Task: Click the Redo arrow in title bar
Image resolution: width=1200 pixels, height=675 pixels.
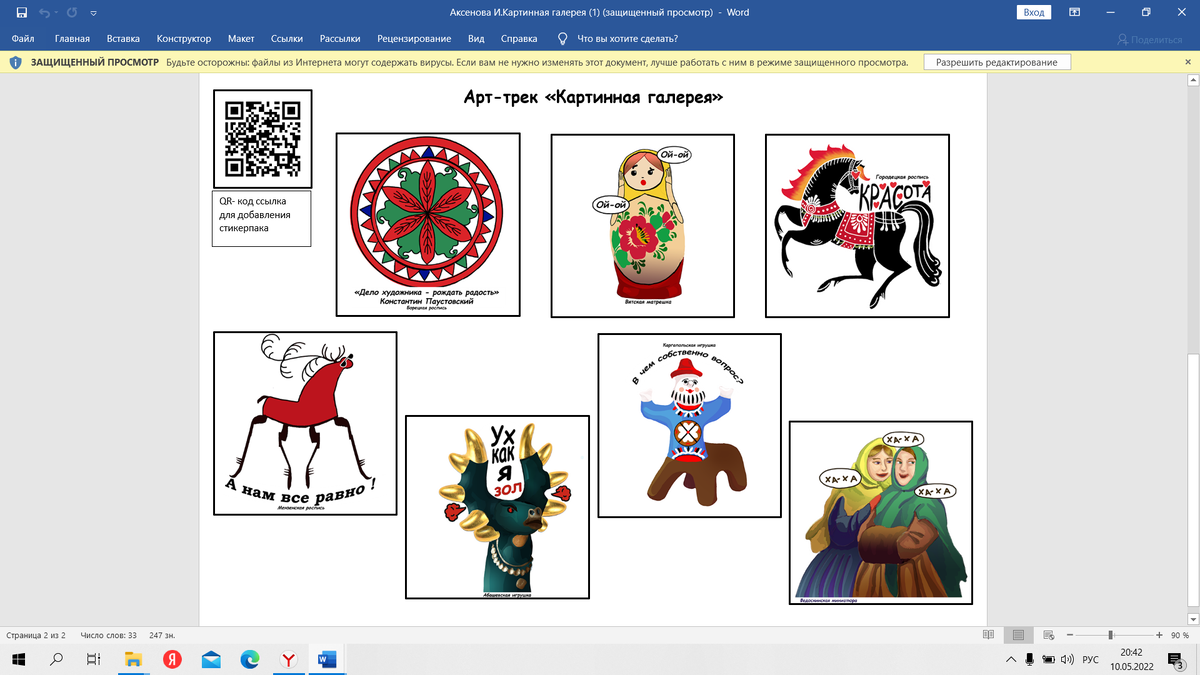Action: (70, 13)
